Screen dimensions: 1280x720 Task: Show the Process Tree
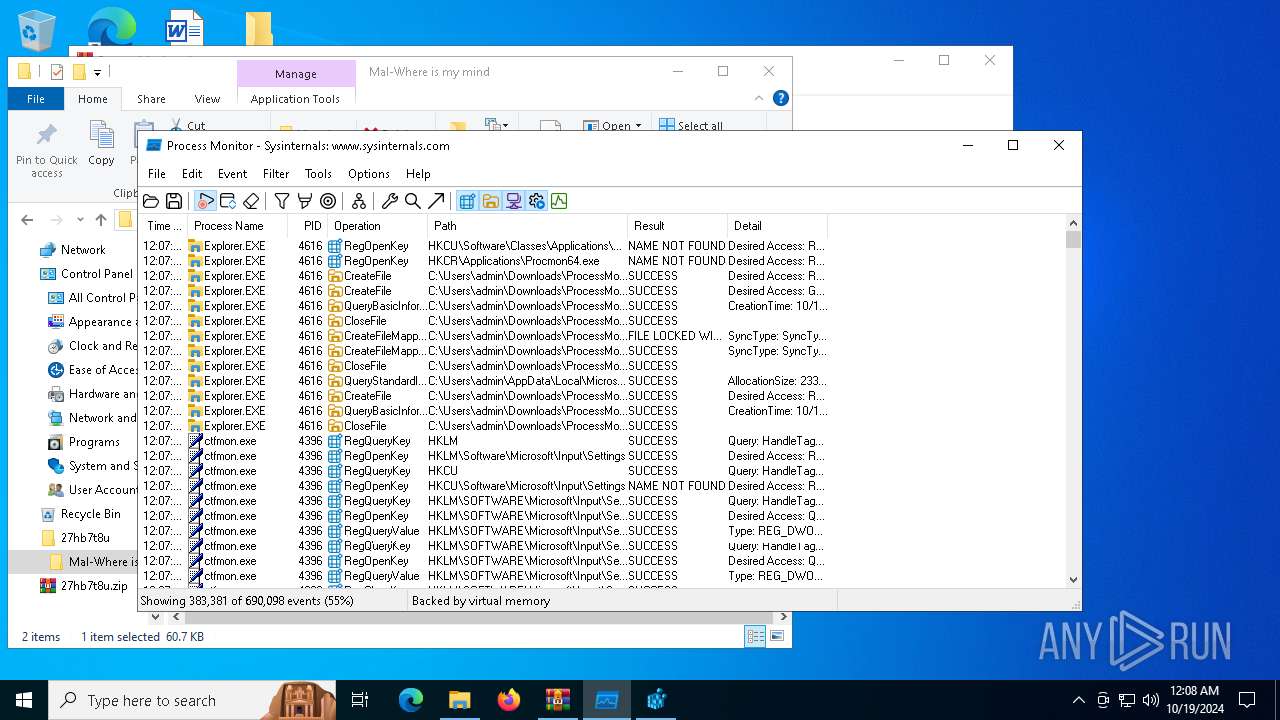[359, 201]
